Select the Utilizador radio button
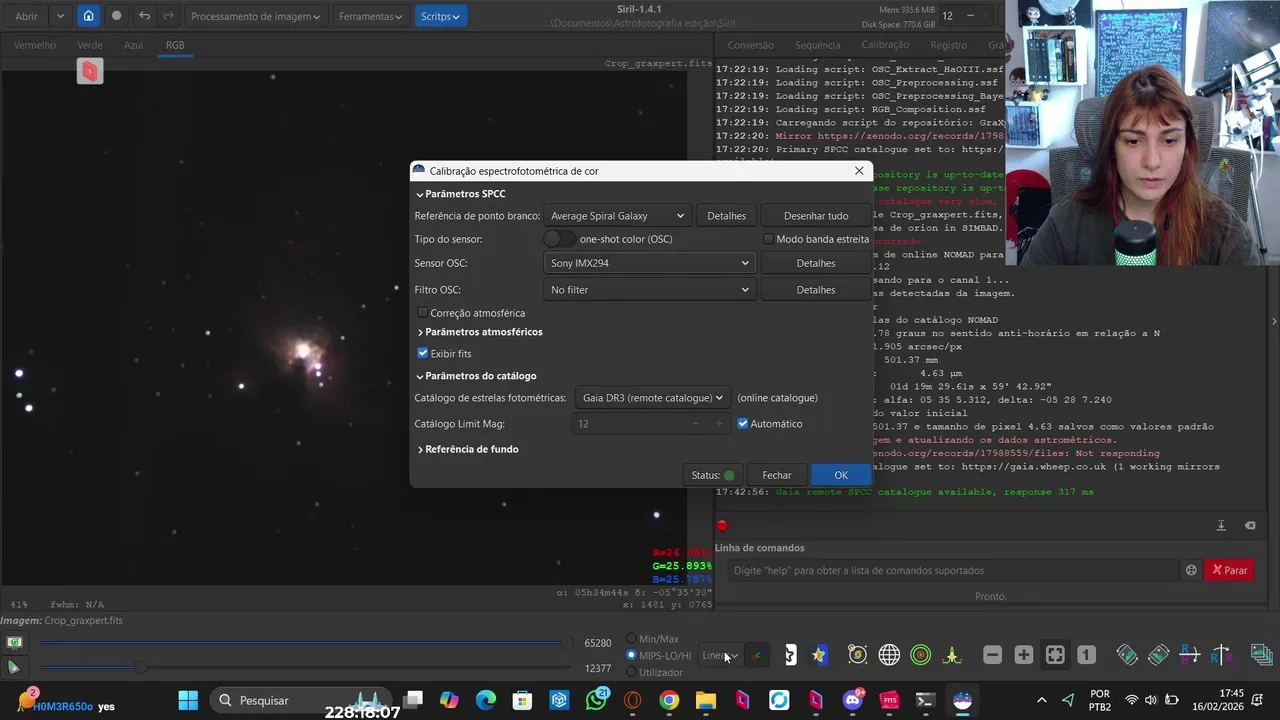This screenshot has width=1280, height=720. tap(631, 673)
